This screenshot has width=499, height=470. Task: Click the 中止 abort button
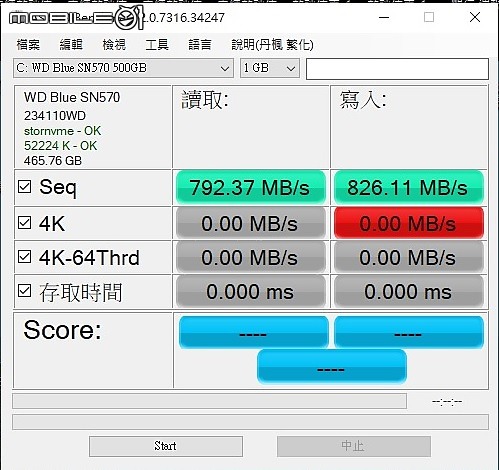(354, 446)
